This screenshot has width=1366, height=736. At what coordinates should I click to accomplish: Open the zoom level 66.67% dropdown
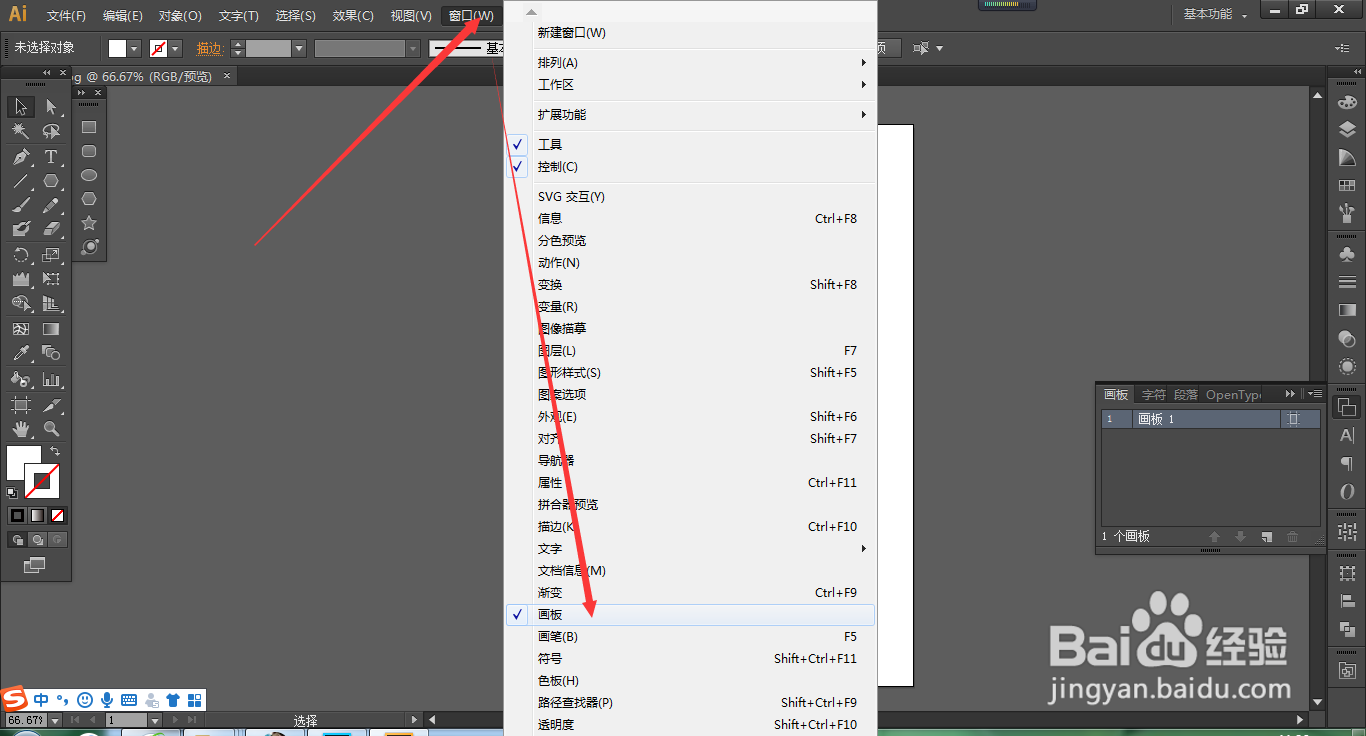point(54,720)
